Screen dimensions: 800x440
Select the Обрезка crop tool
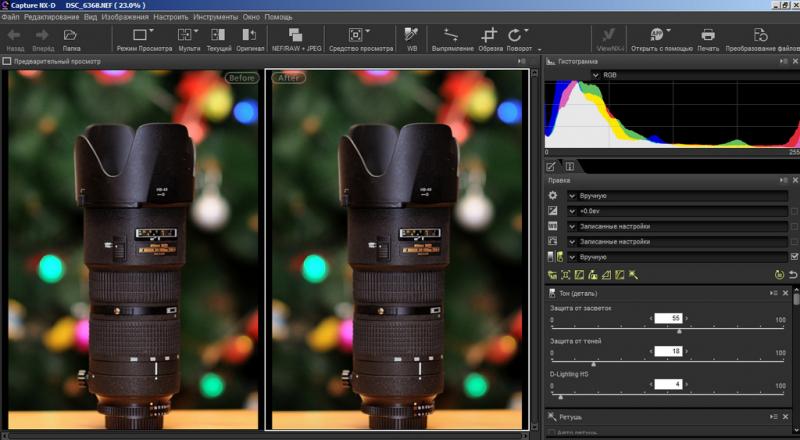coord(489,35)
